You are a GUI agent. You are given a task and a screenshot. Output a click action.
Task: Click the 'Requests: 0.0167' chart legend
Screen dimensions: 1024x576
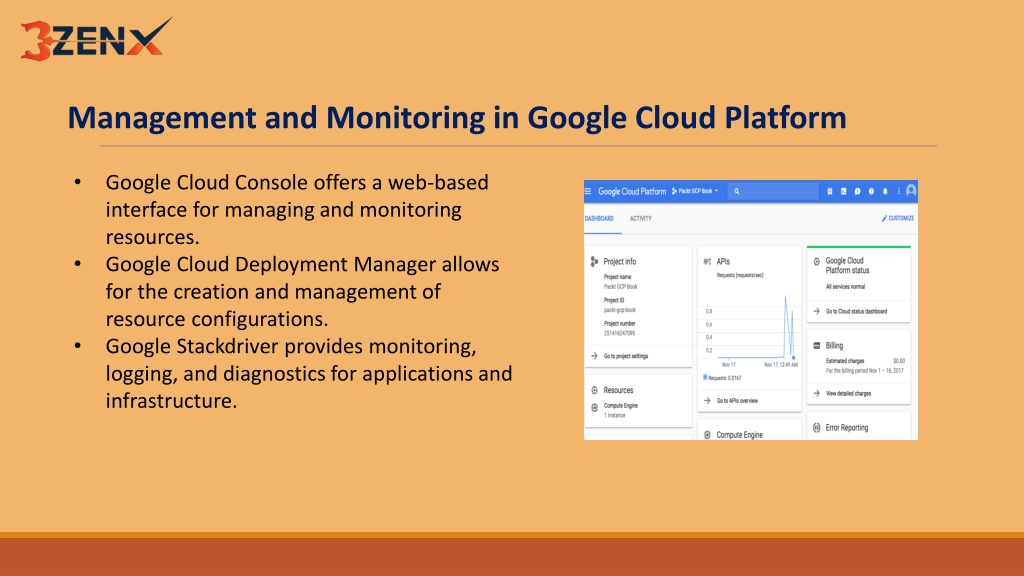[x=724, y=378]
